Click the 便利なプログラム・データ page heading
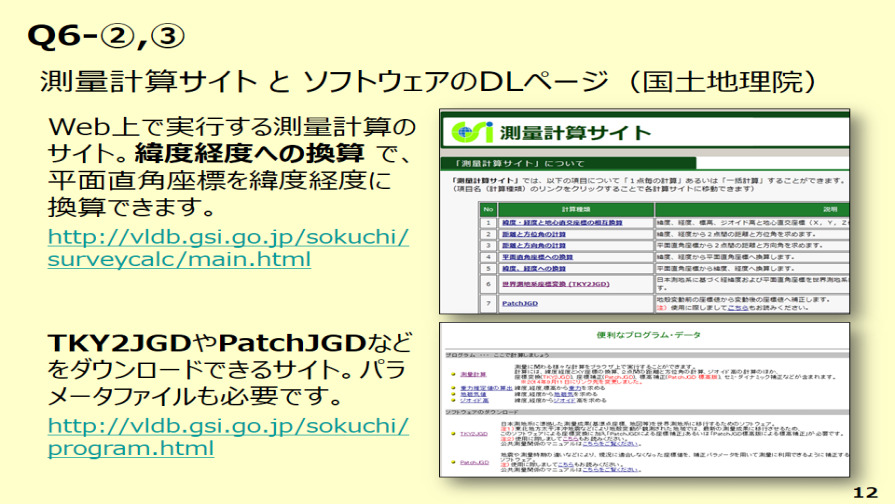This screenshot has height=504, width=895. [650, 336]
